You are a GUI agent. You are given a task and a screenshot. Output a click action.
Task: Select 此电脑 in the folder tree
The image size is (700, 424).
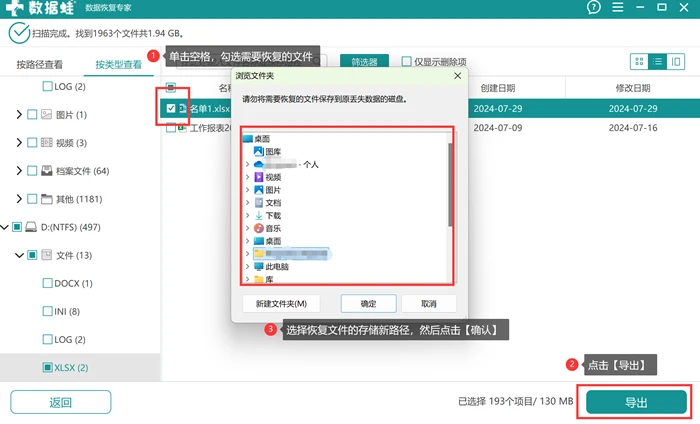click(x=271, y=266)
